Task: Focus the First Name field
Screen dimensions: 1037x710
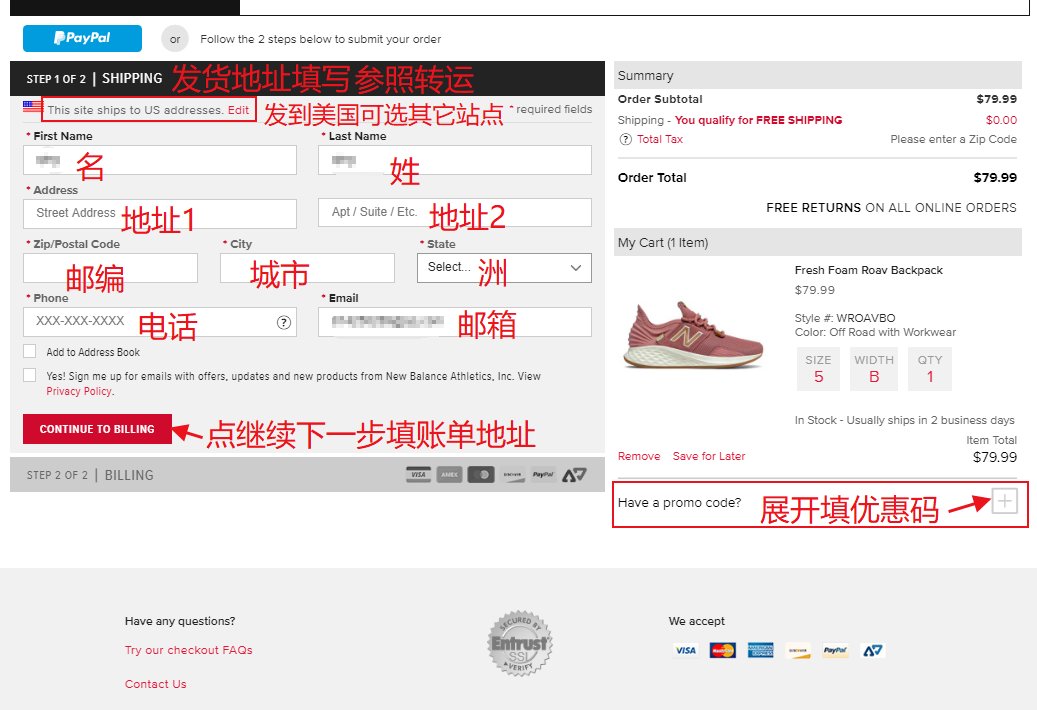Action: pos(159,160)
